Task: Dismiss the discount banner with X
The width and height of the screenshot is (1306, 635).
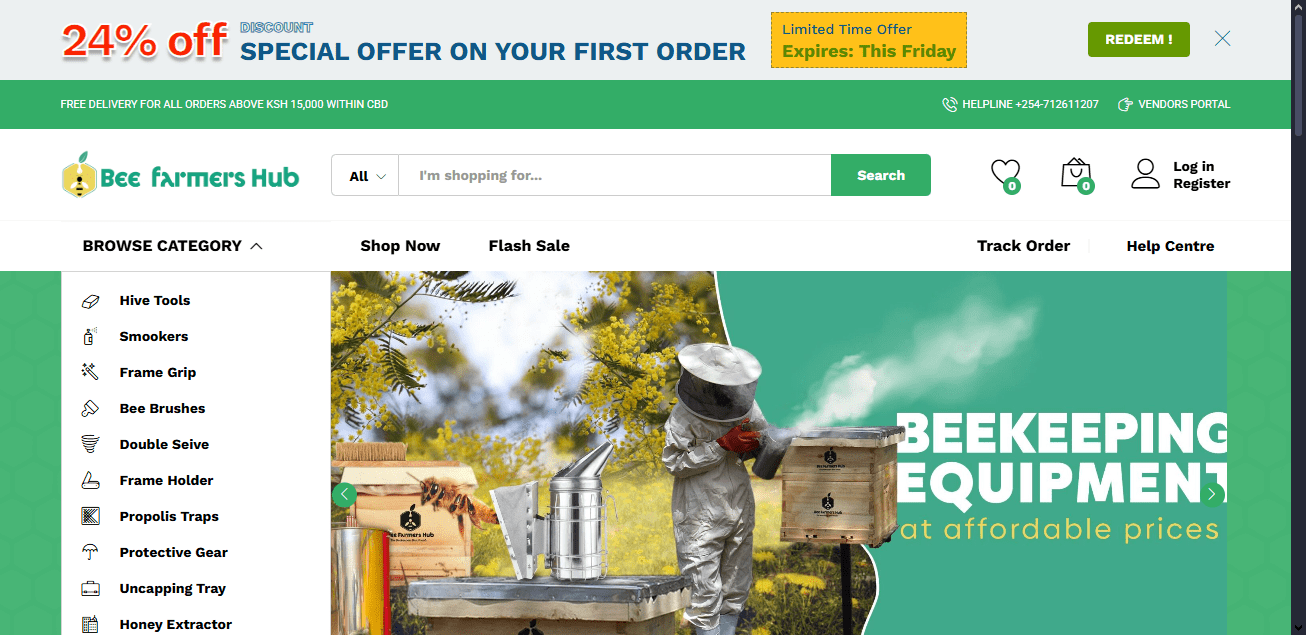Action: tap(1222, 39)
